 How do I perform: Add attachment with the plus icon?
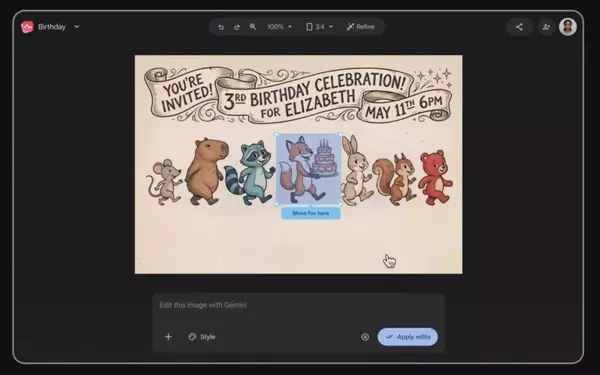click(168, 337)
